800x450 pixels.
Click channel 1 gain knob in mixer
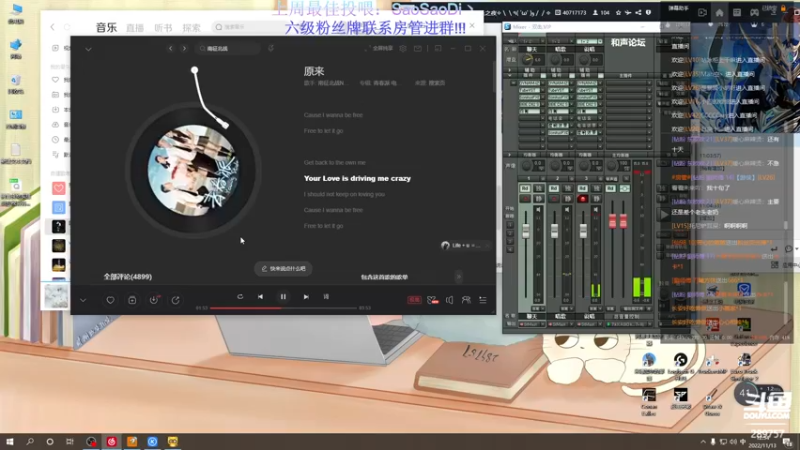pyautogui.click(x=528, y=60)
